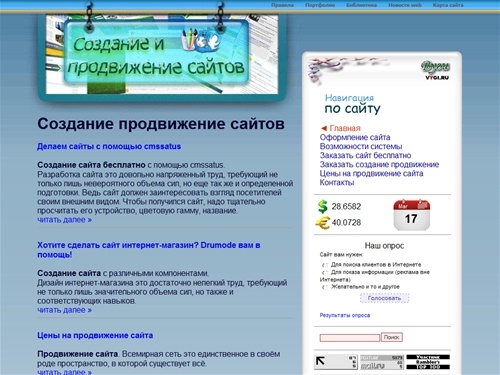Open Цены на продвижение сайта article heading
Viewport: 500px width, 375px height.
coord(95,335)
